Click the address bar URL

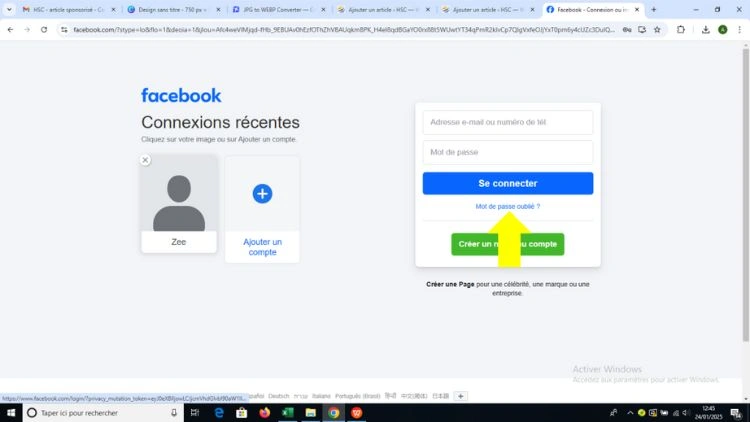click(x=343, y=30)
